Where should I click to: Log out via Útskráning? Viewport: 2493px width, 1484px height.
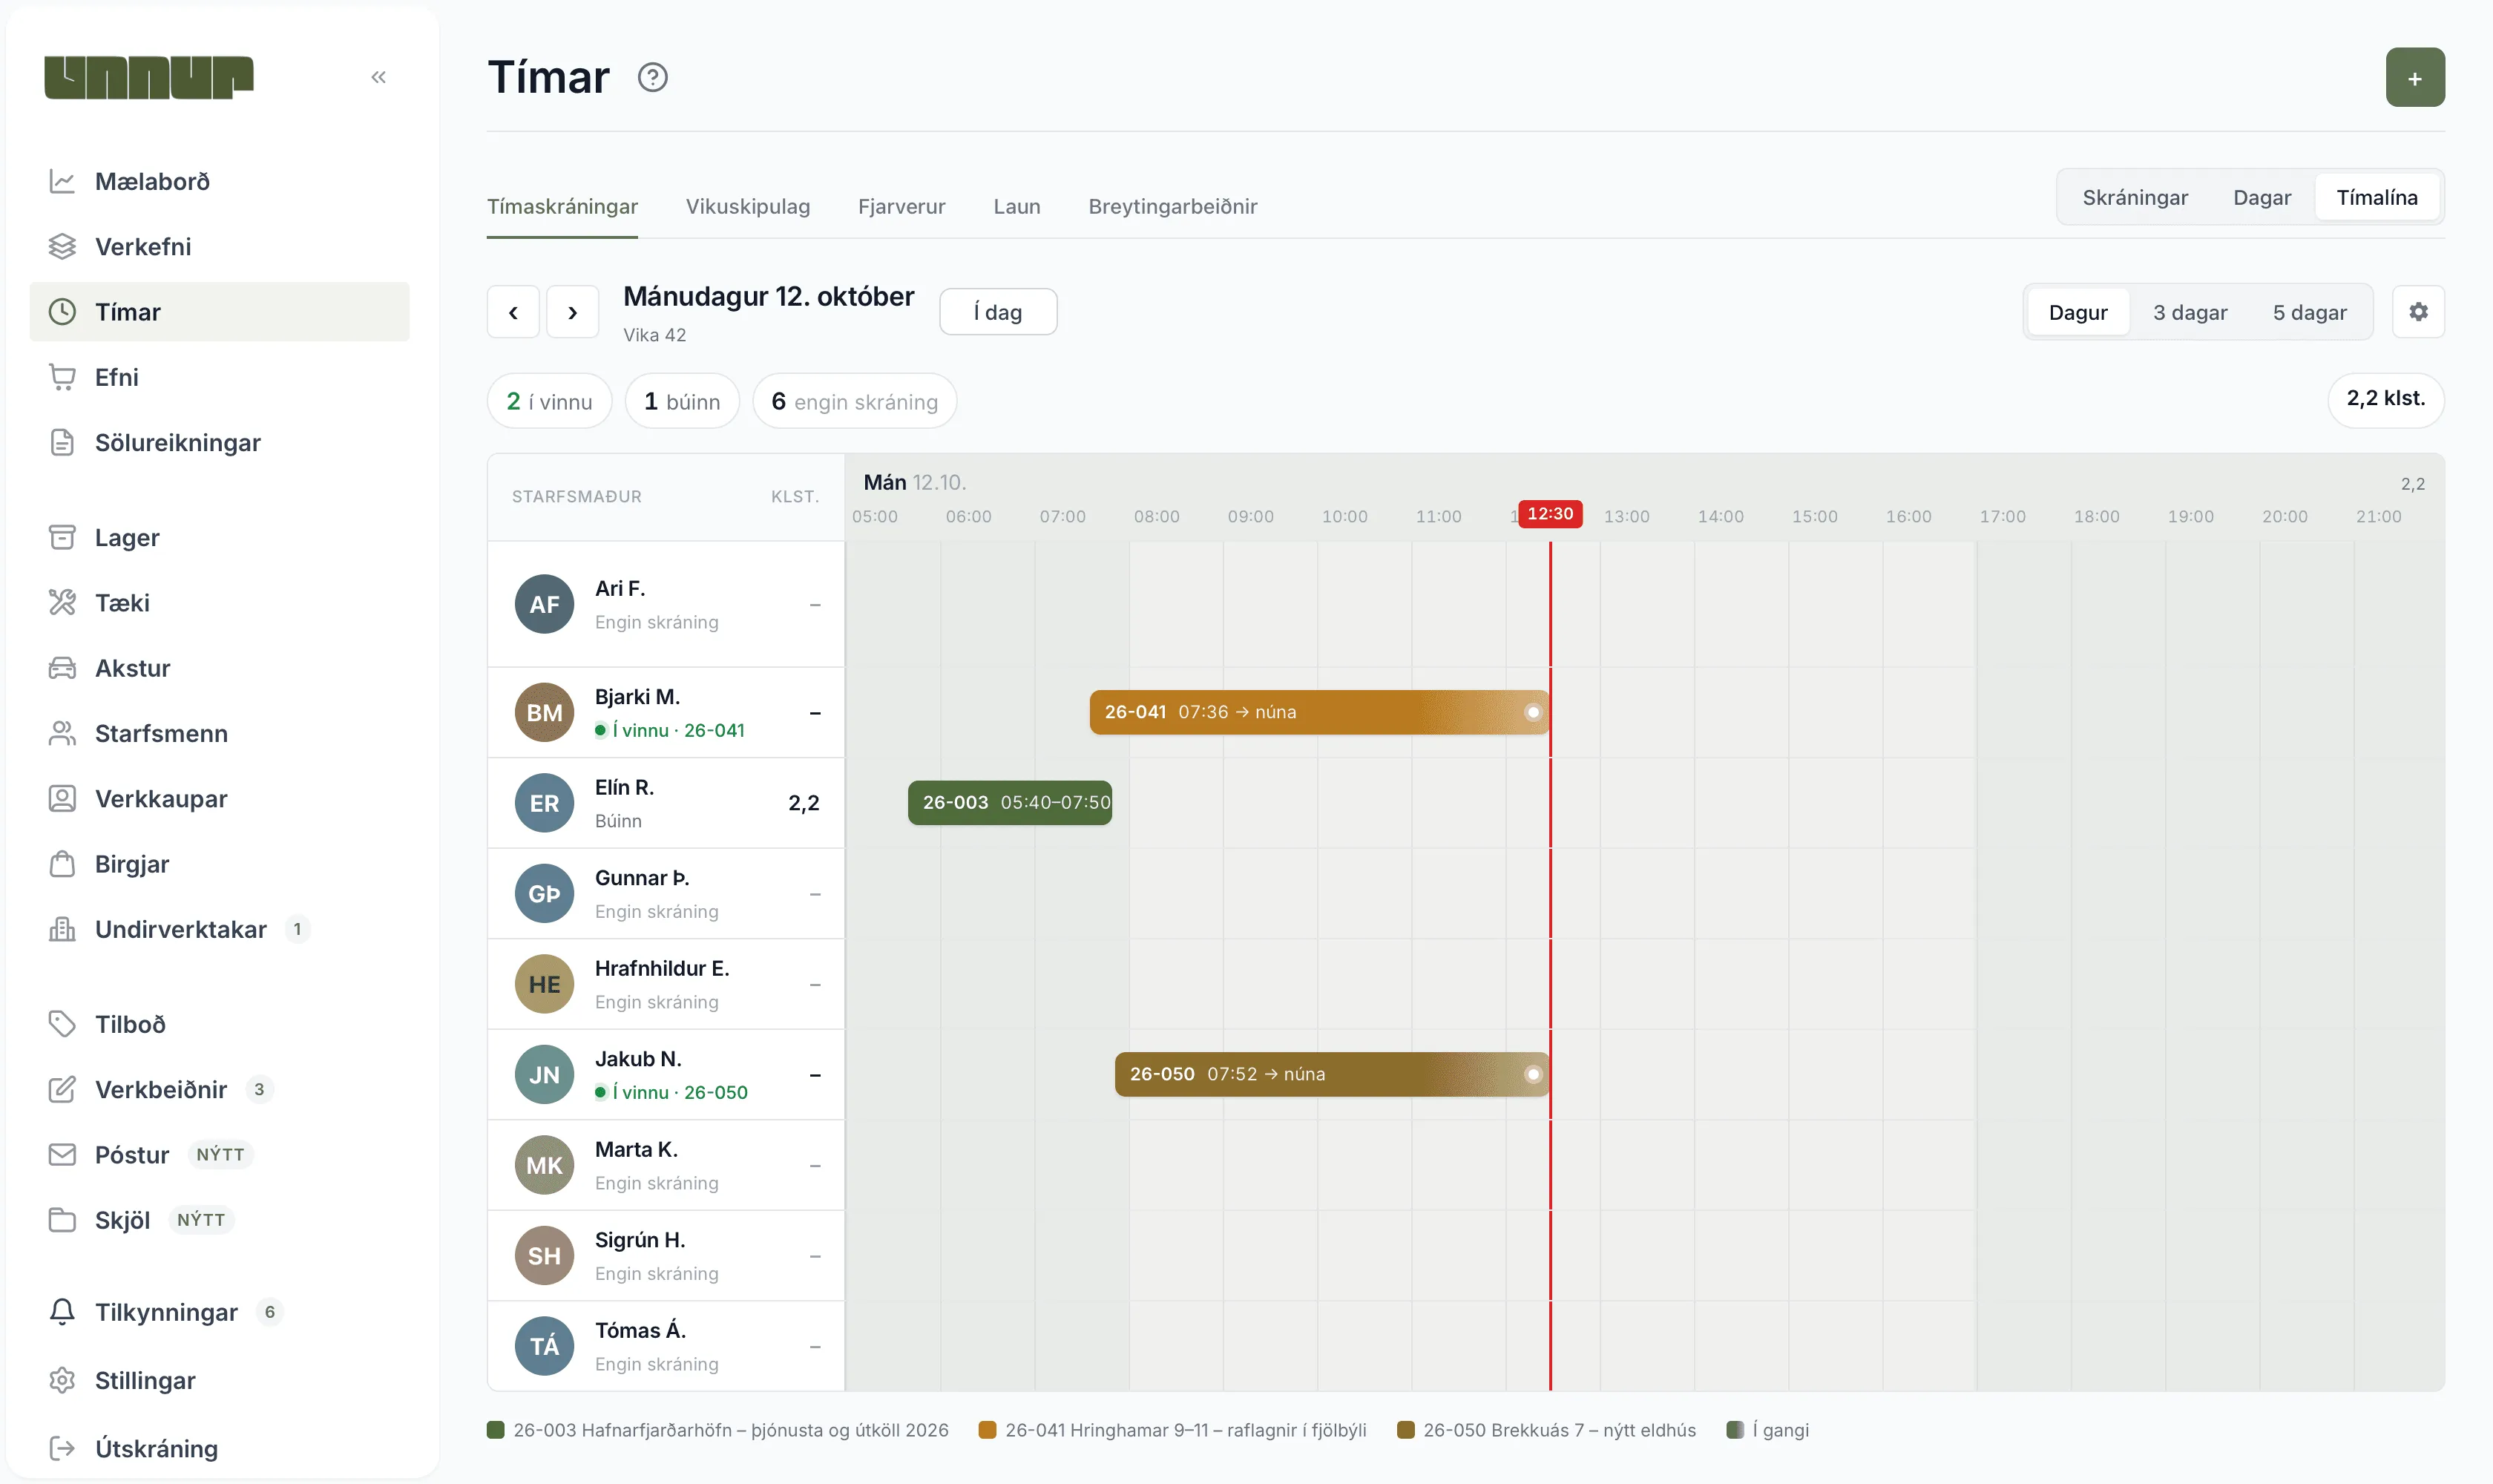[x=219, y=1448]
